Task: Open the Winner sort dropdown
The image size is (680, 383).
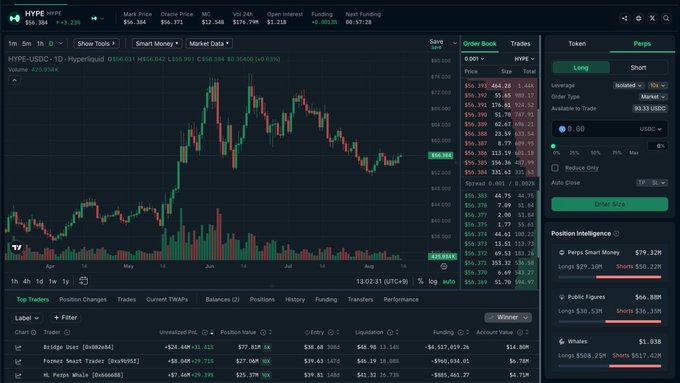Action: 508,318
